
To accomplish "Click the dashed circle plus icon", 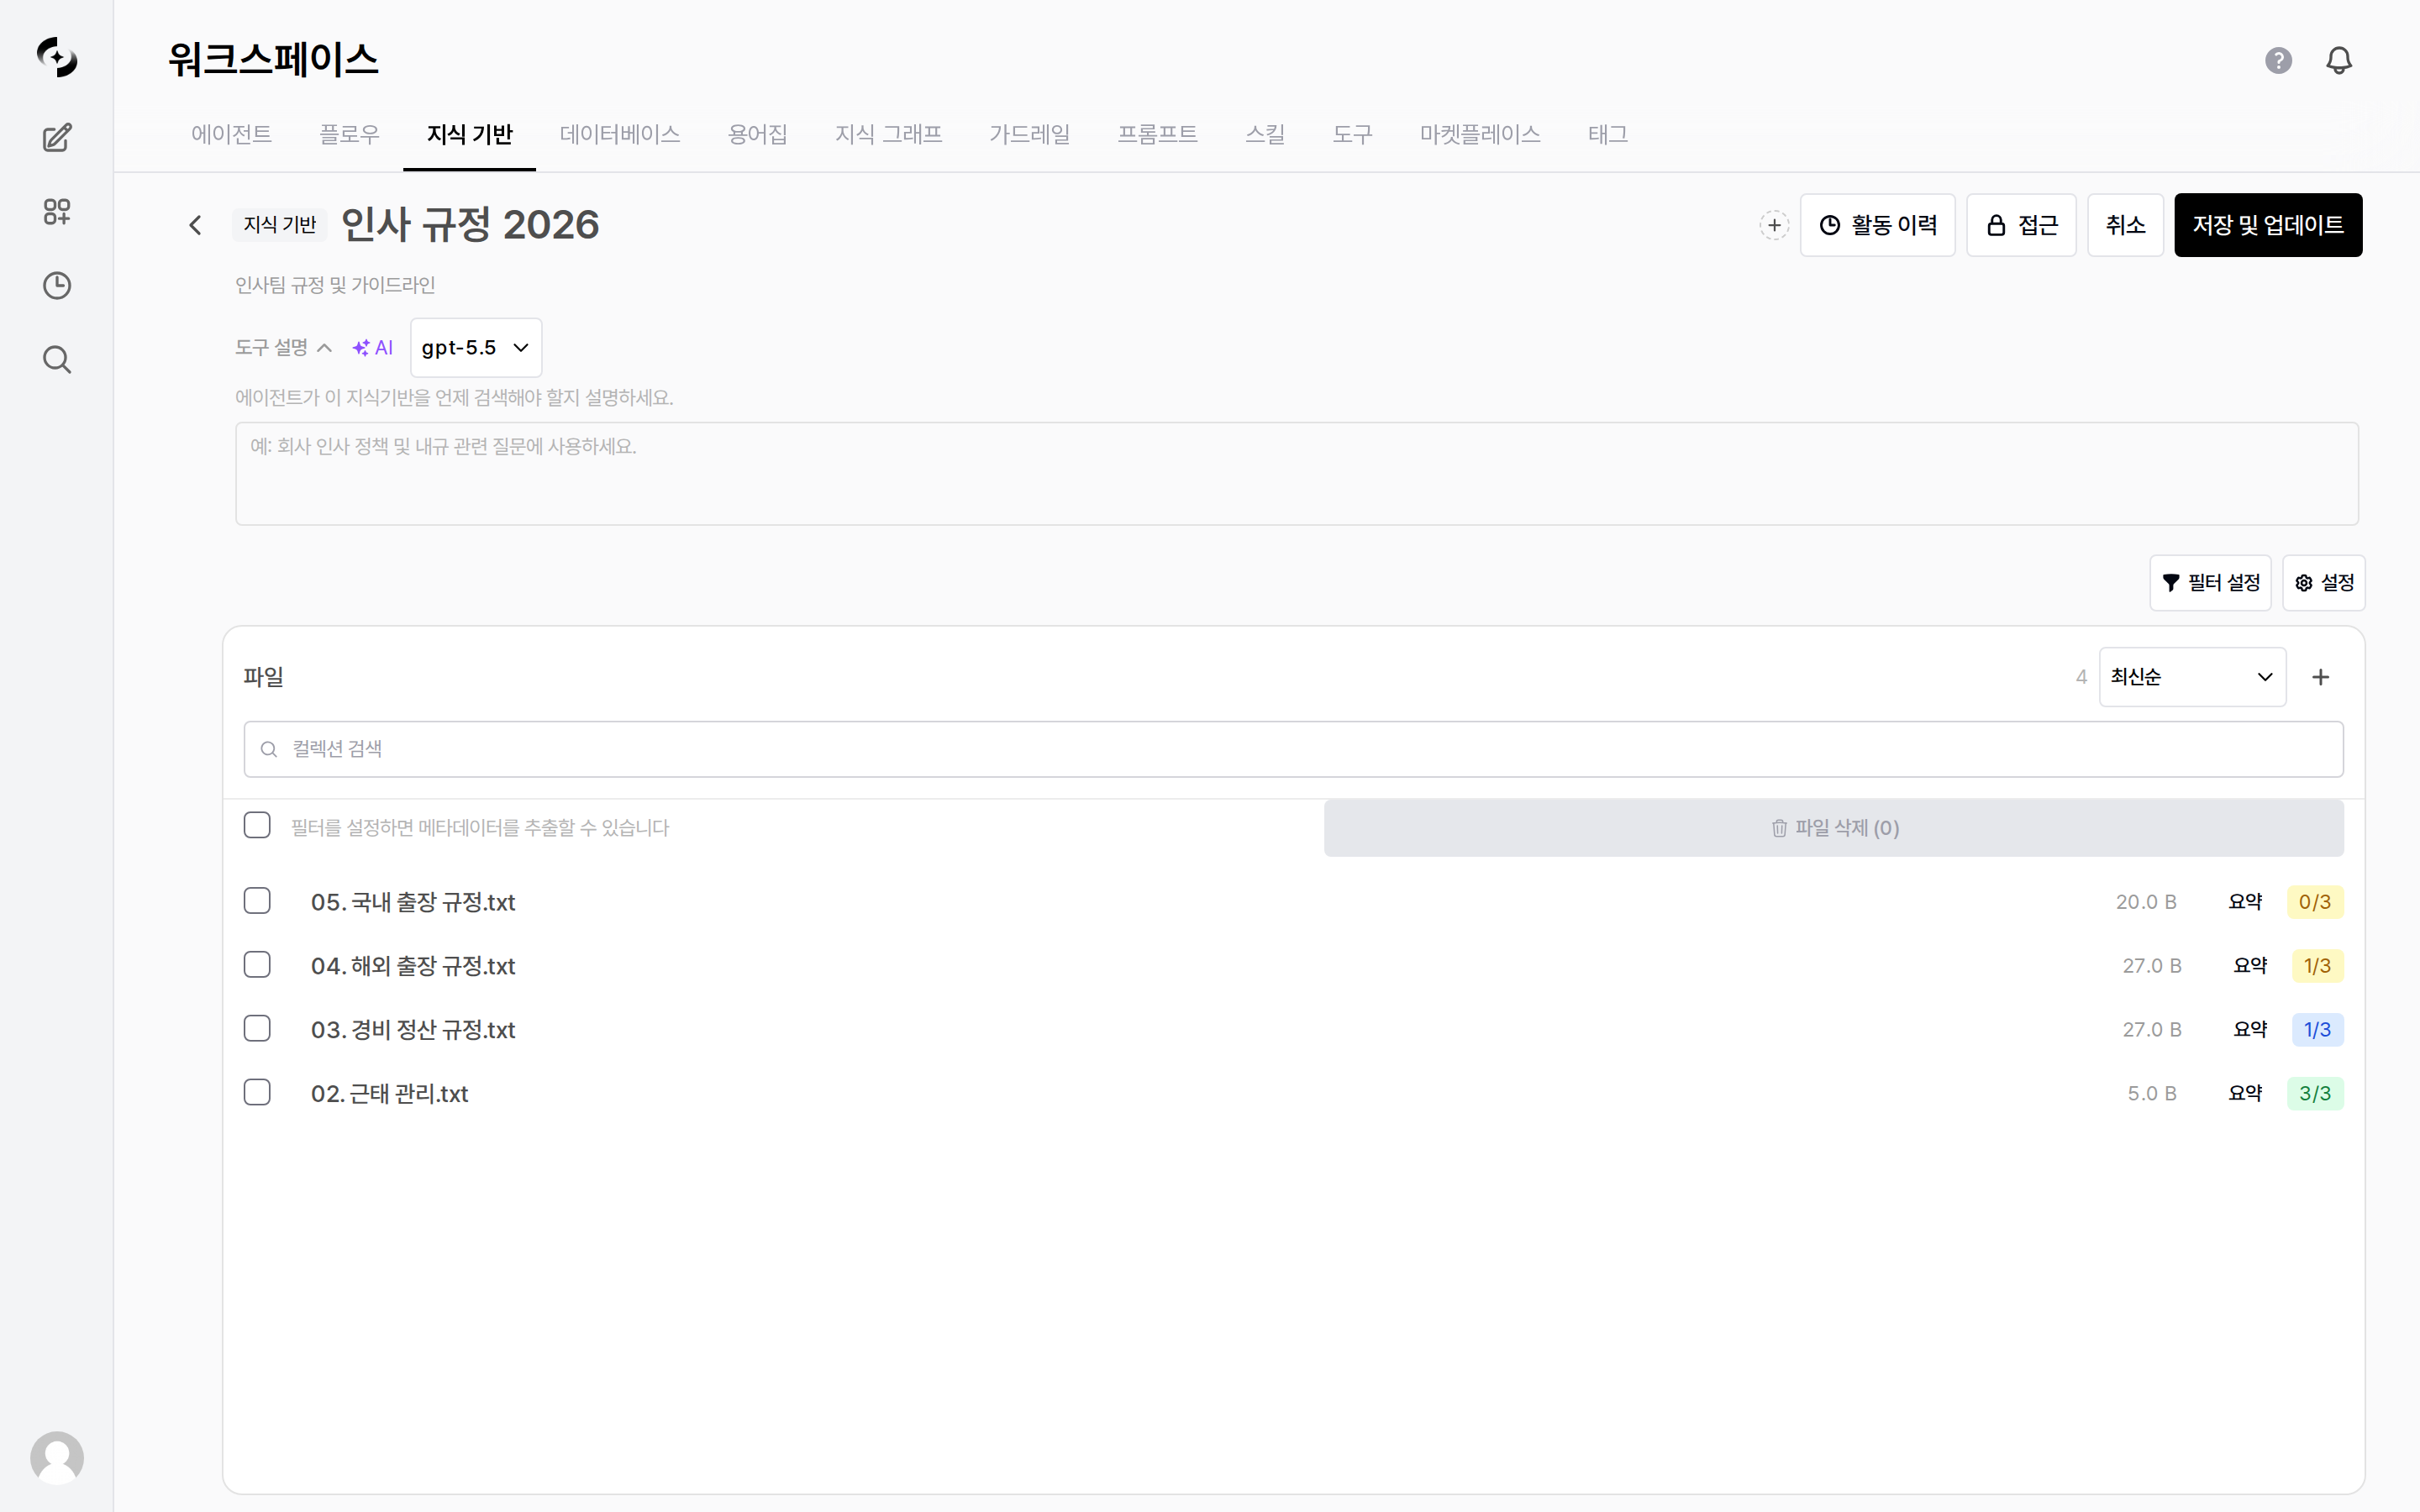I will click(x=1774, y=225).
